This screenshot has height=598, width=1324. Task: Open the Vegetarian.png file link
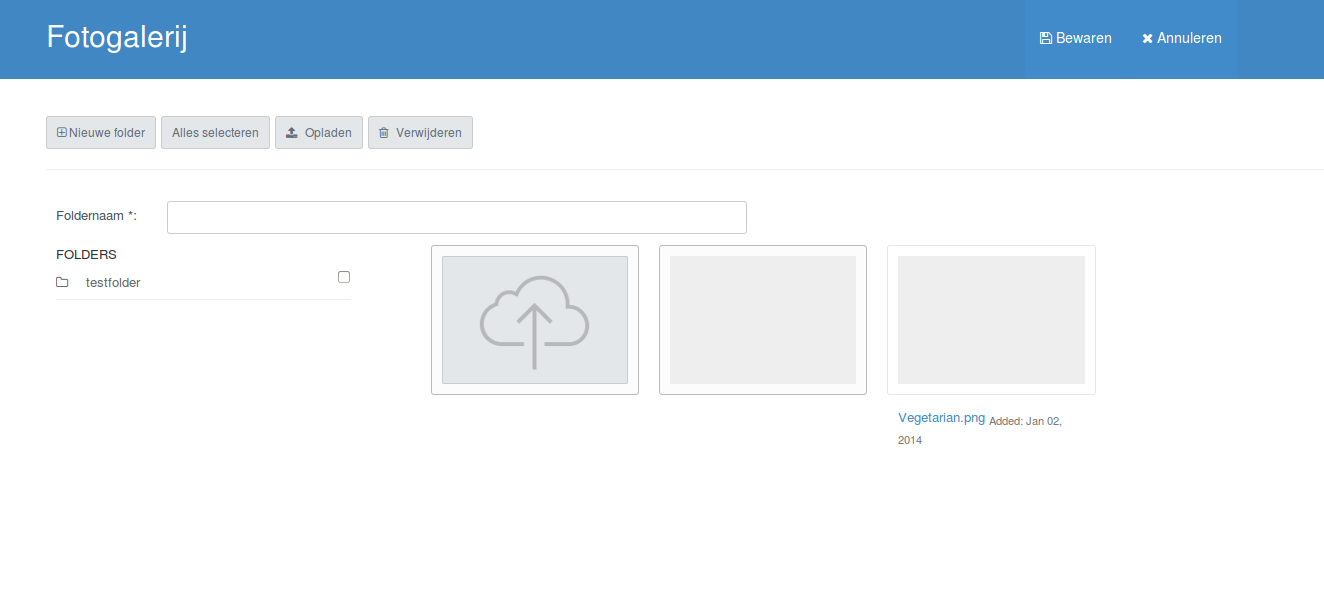pyautogui.click(x=941, y=418)
